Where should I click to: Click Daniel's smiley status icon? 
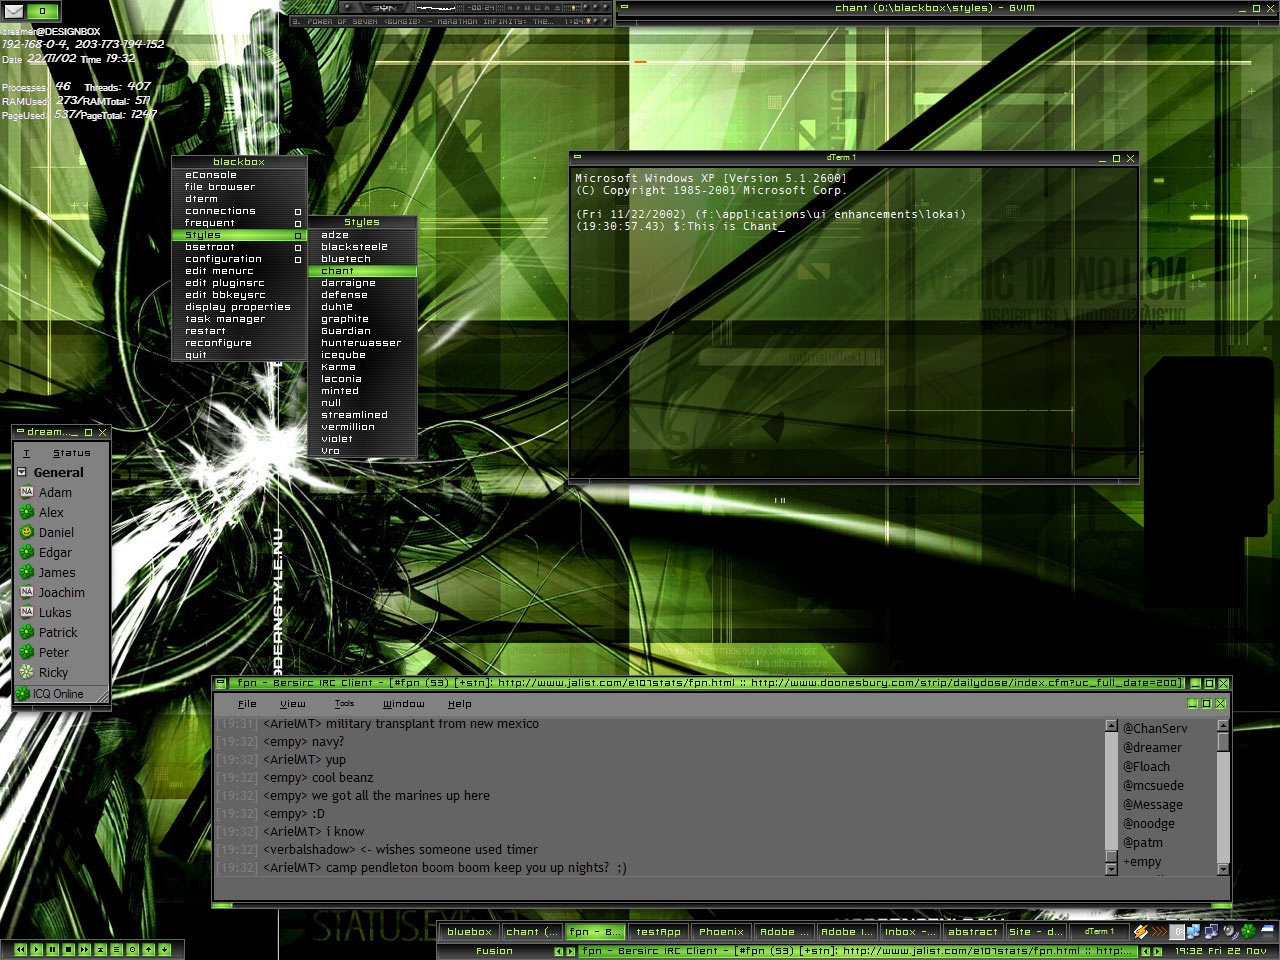pos(27,532)
